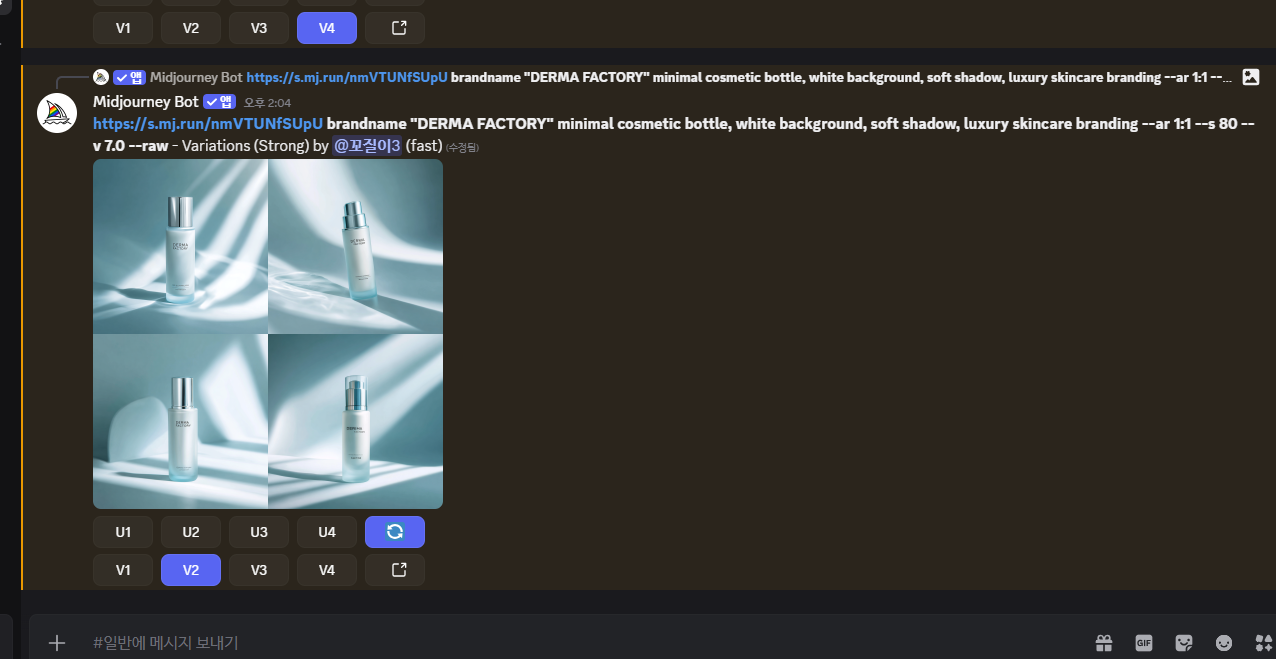Click the image attachment icon on the reply preview line
The width and height of the screenshot is (1276, 659).
(1250, 77)
